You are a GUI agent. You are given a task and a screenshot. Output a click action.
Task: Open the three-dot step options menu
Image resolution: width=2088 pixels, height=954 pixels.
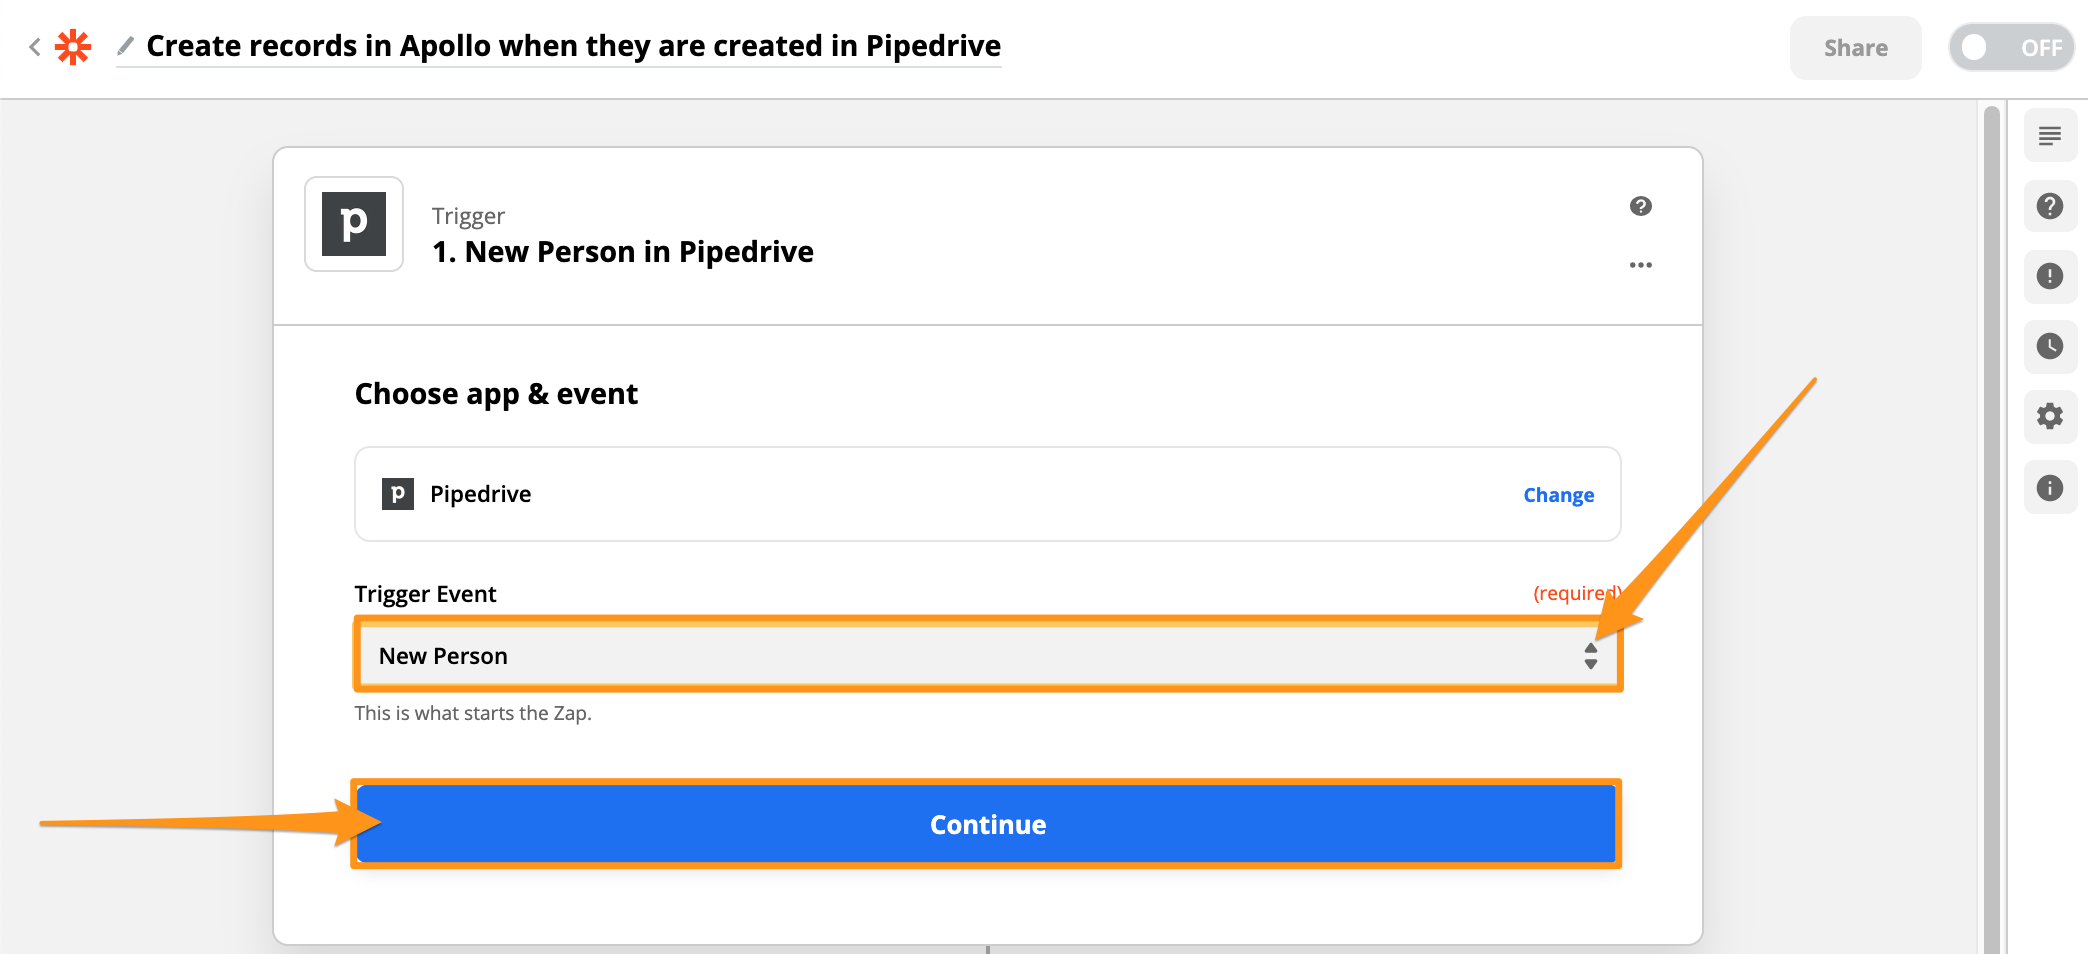tap(1641, 265)
